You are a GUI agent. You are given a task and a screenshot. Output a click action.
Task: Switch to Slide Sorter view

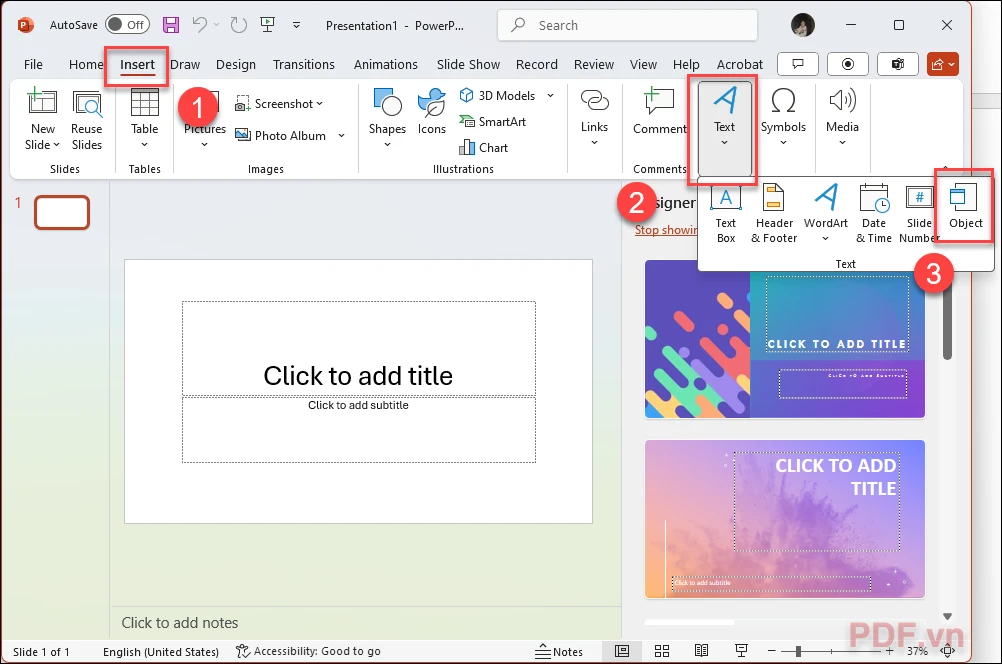pyautogui.click(x=662, y=651)
